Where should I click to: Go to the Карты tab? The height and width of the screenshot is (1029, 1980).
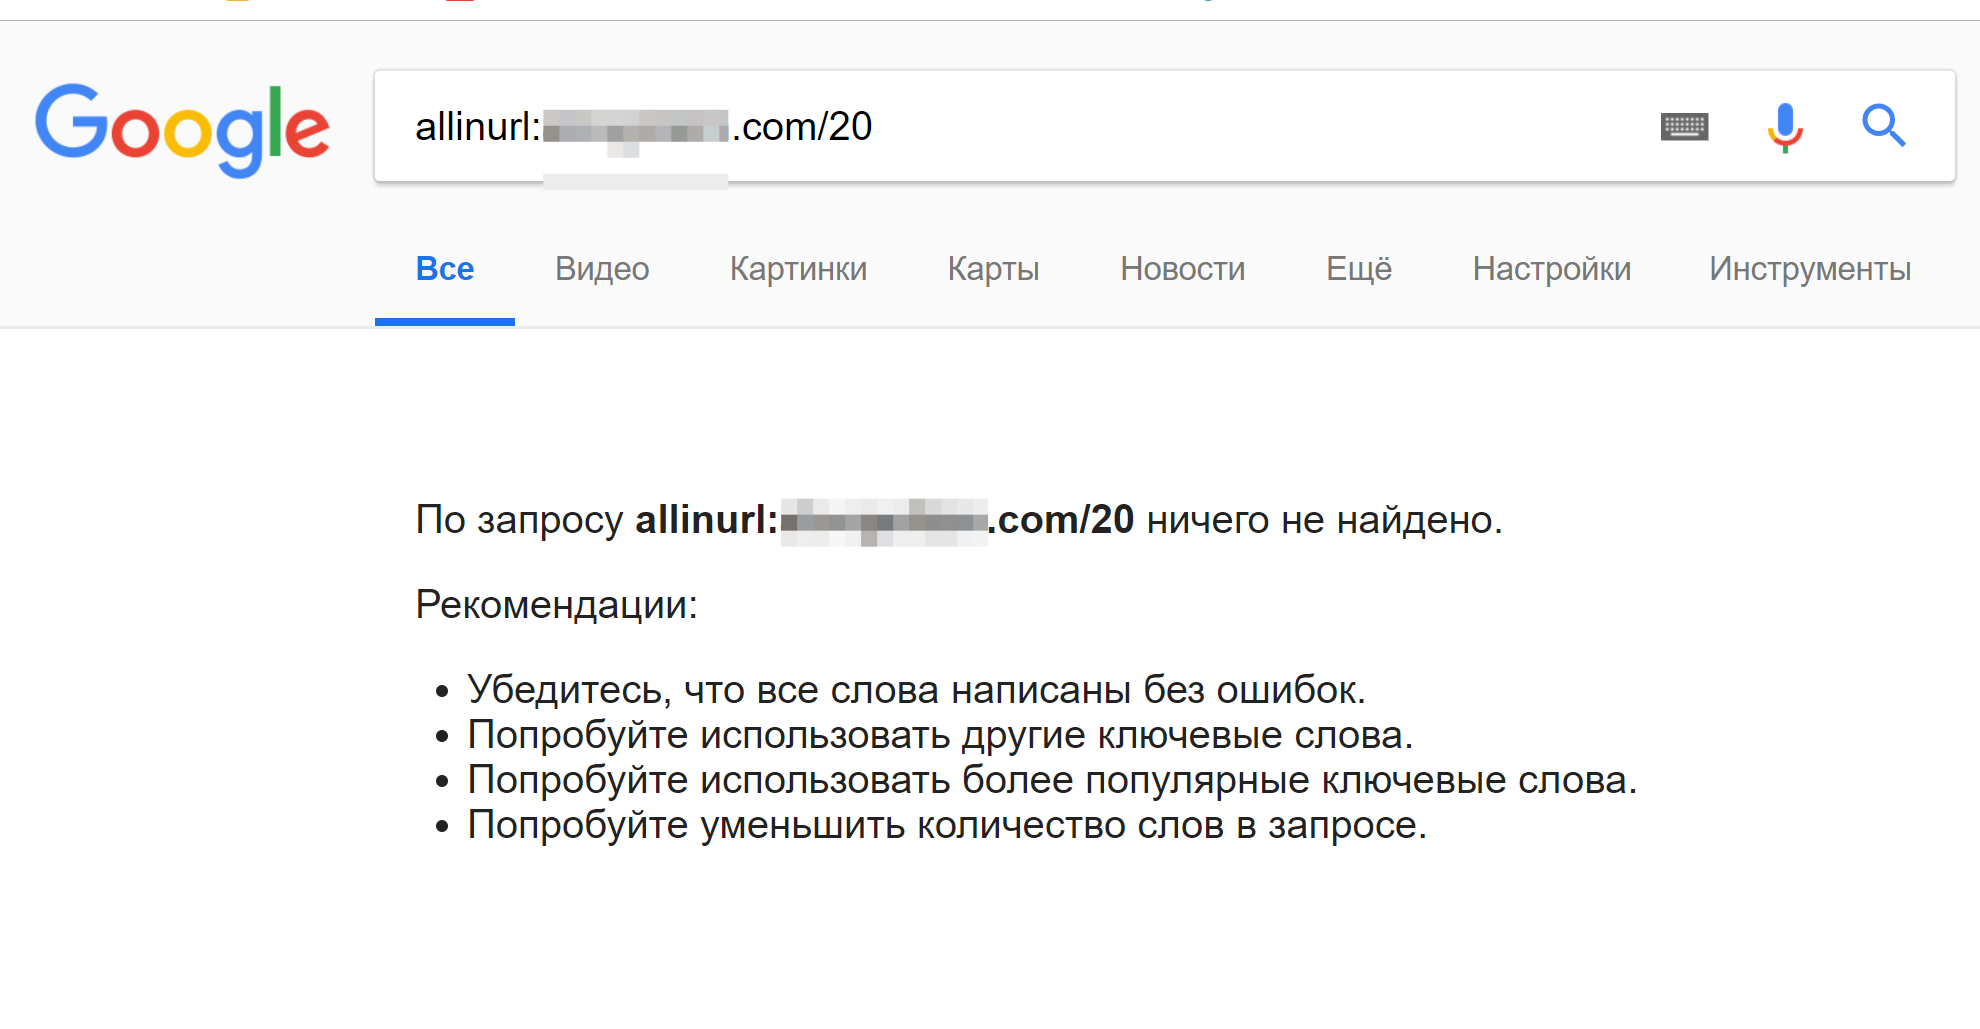pos(993,269)
